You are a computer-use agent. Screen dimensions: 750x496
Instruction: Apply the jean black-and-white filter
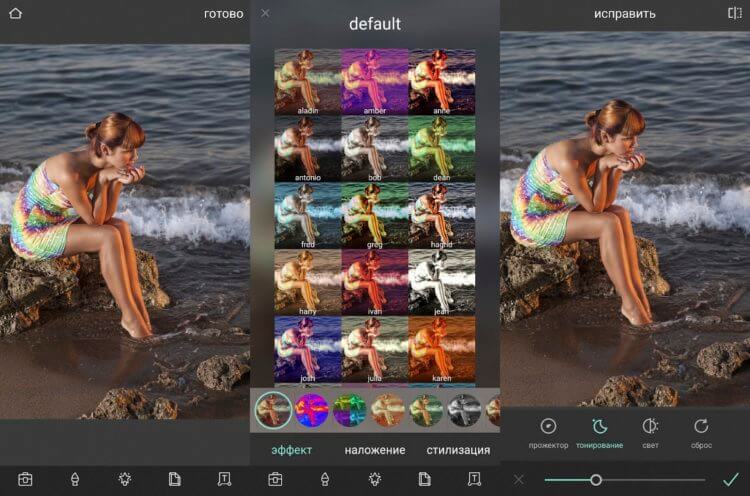point(442,282)
